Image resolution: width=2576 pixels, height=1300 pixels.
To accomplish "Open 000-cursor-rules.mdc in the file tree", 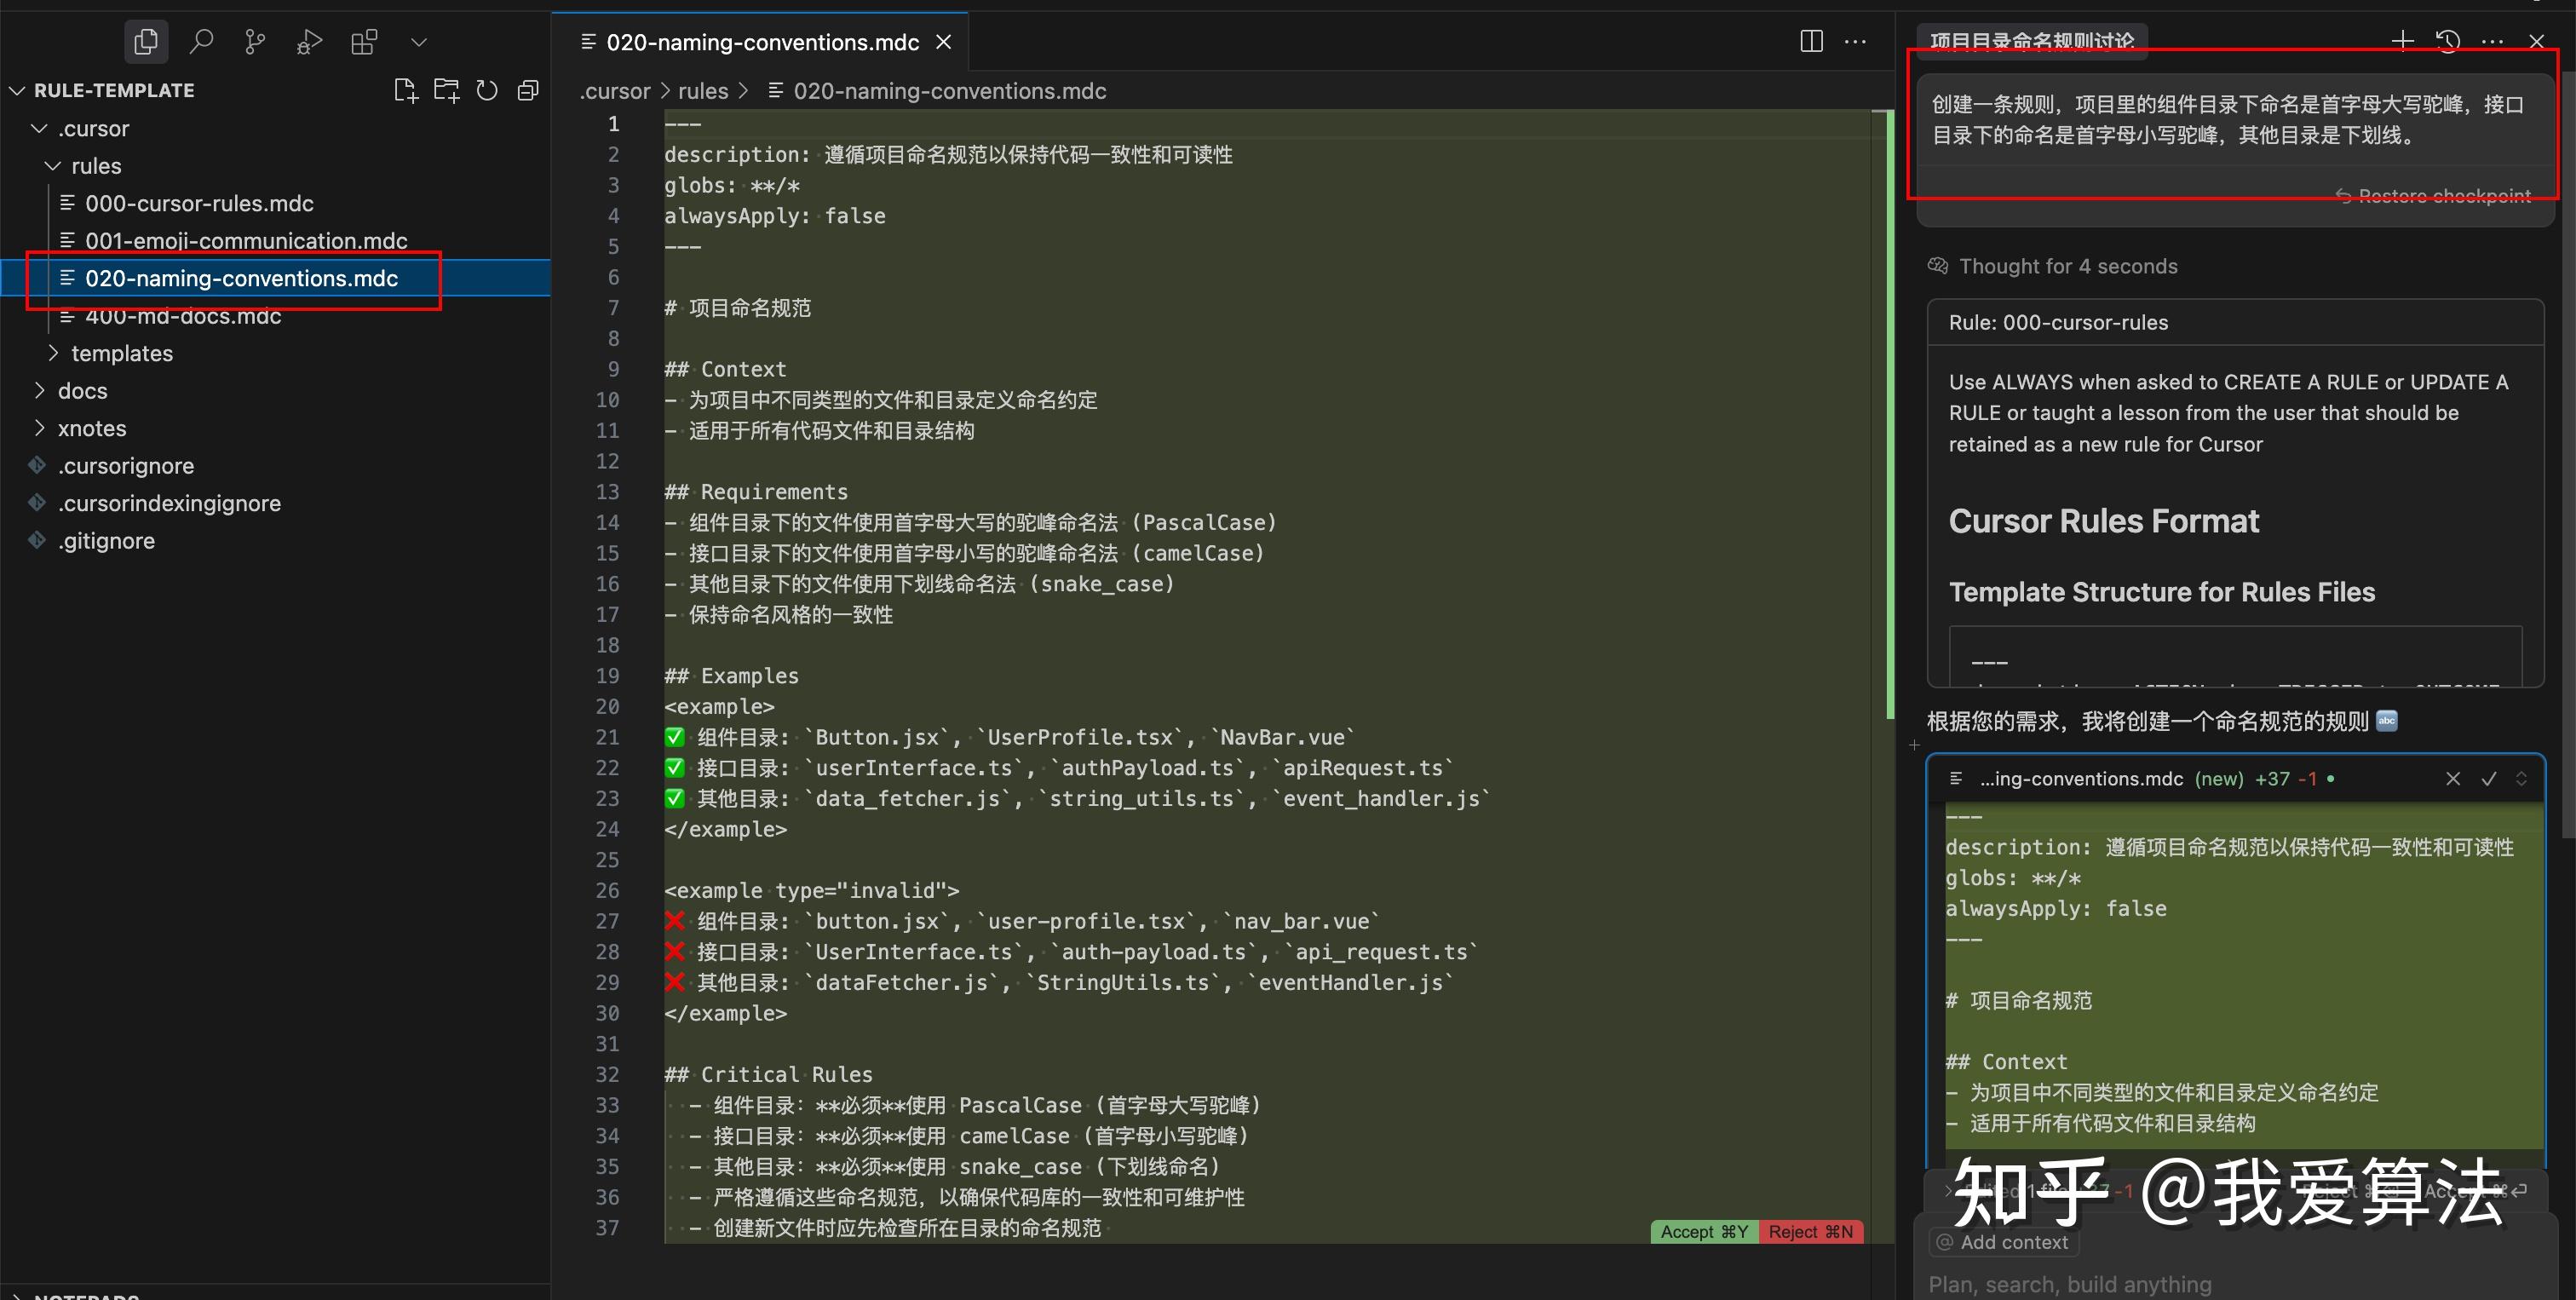I will click(199, 203).
